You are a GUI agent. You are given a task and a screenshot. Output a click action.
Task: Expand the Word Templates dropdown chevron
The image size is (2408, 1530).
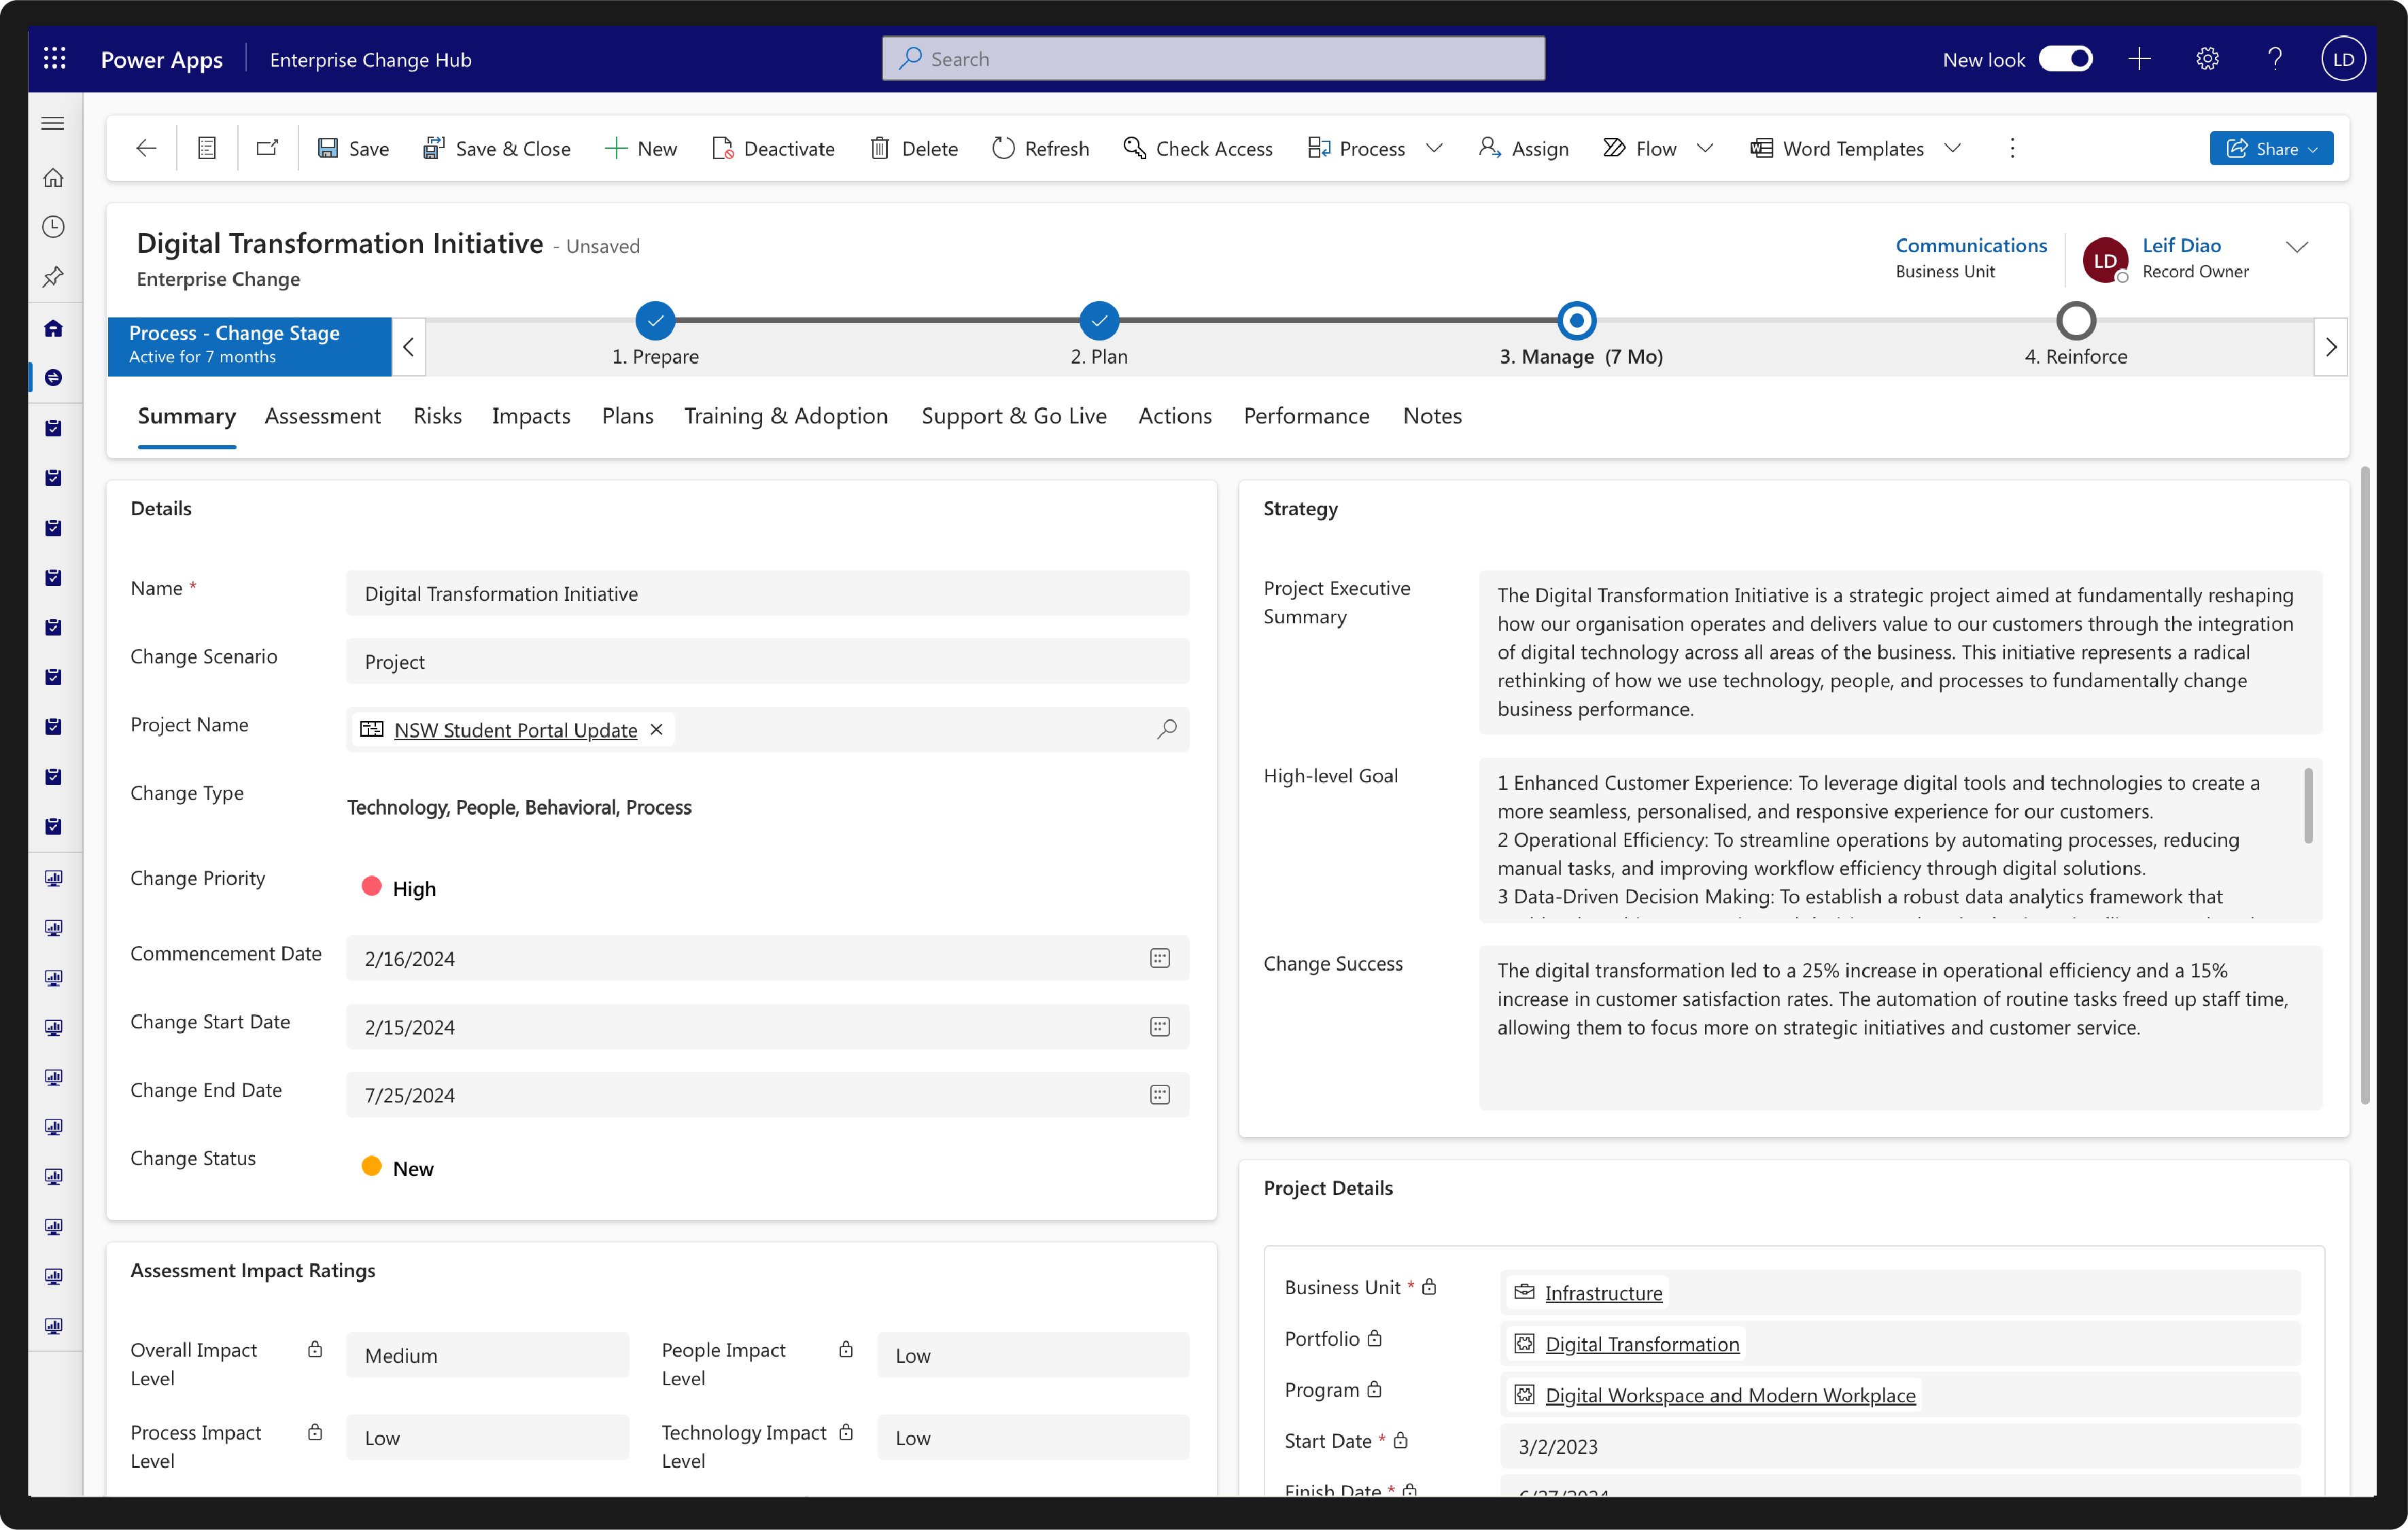[x=1953, y=148]
